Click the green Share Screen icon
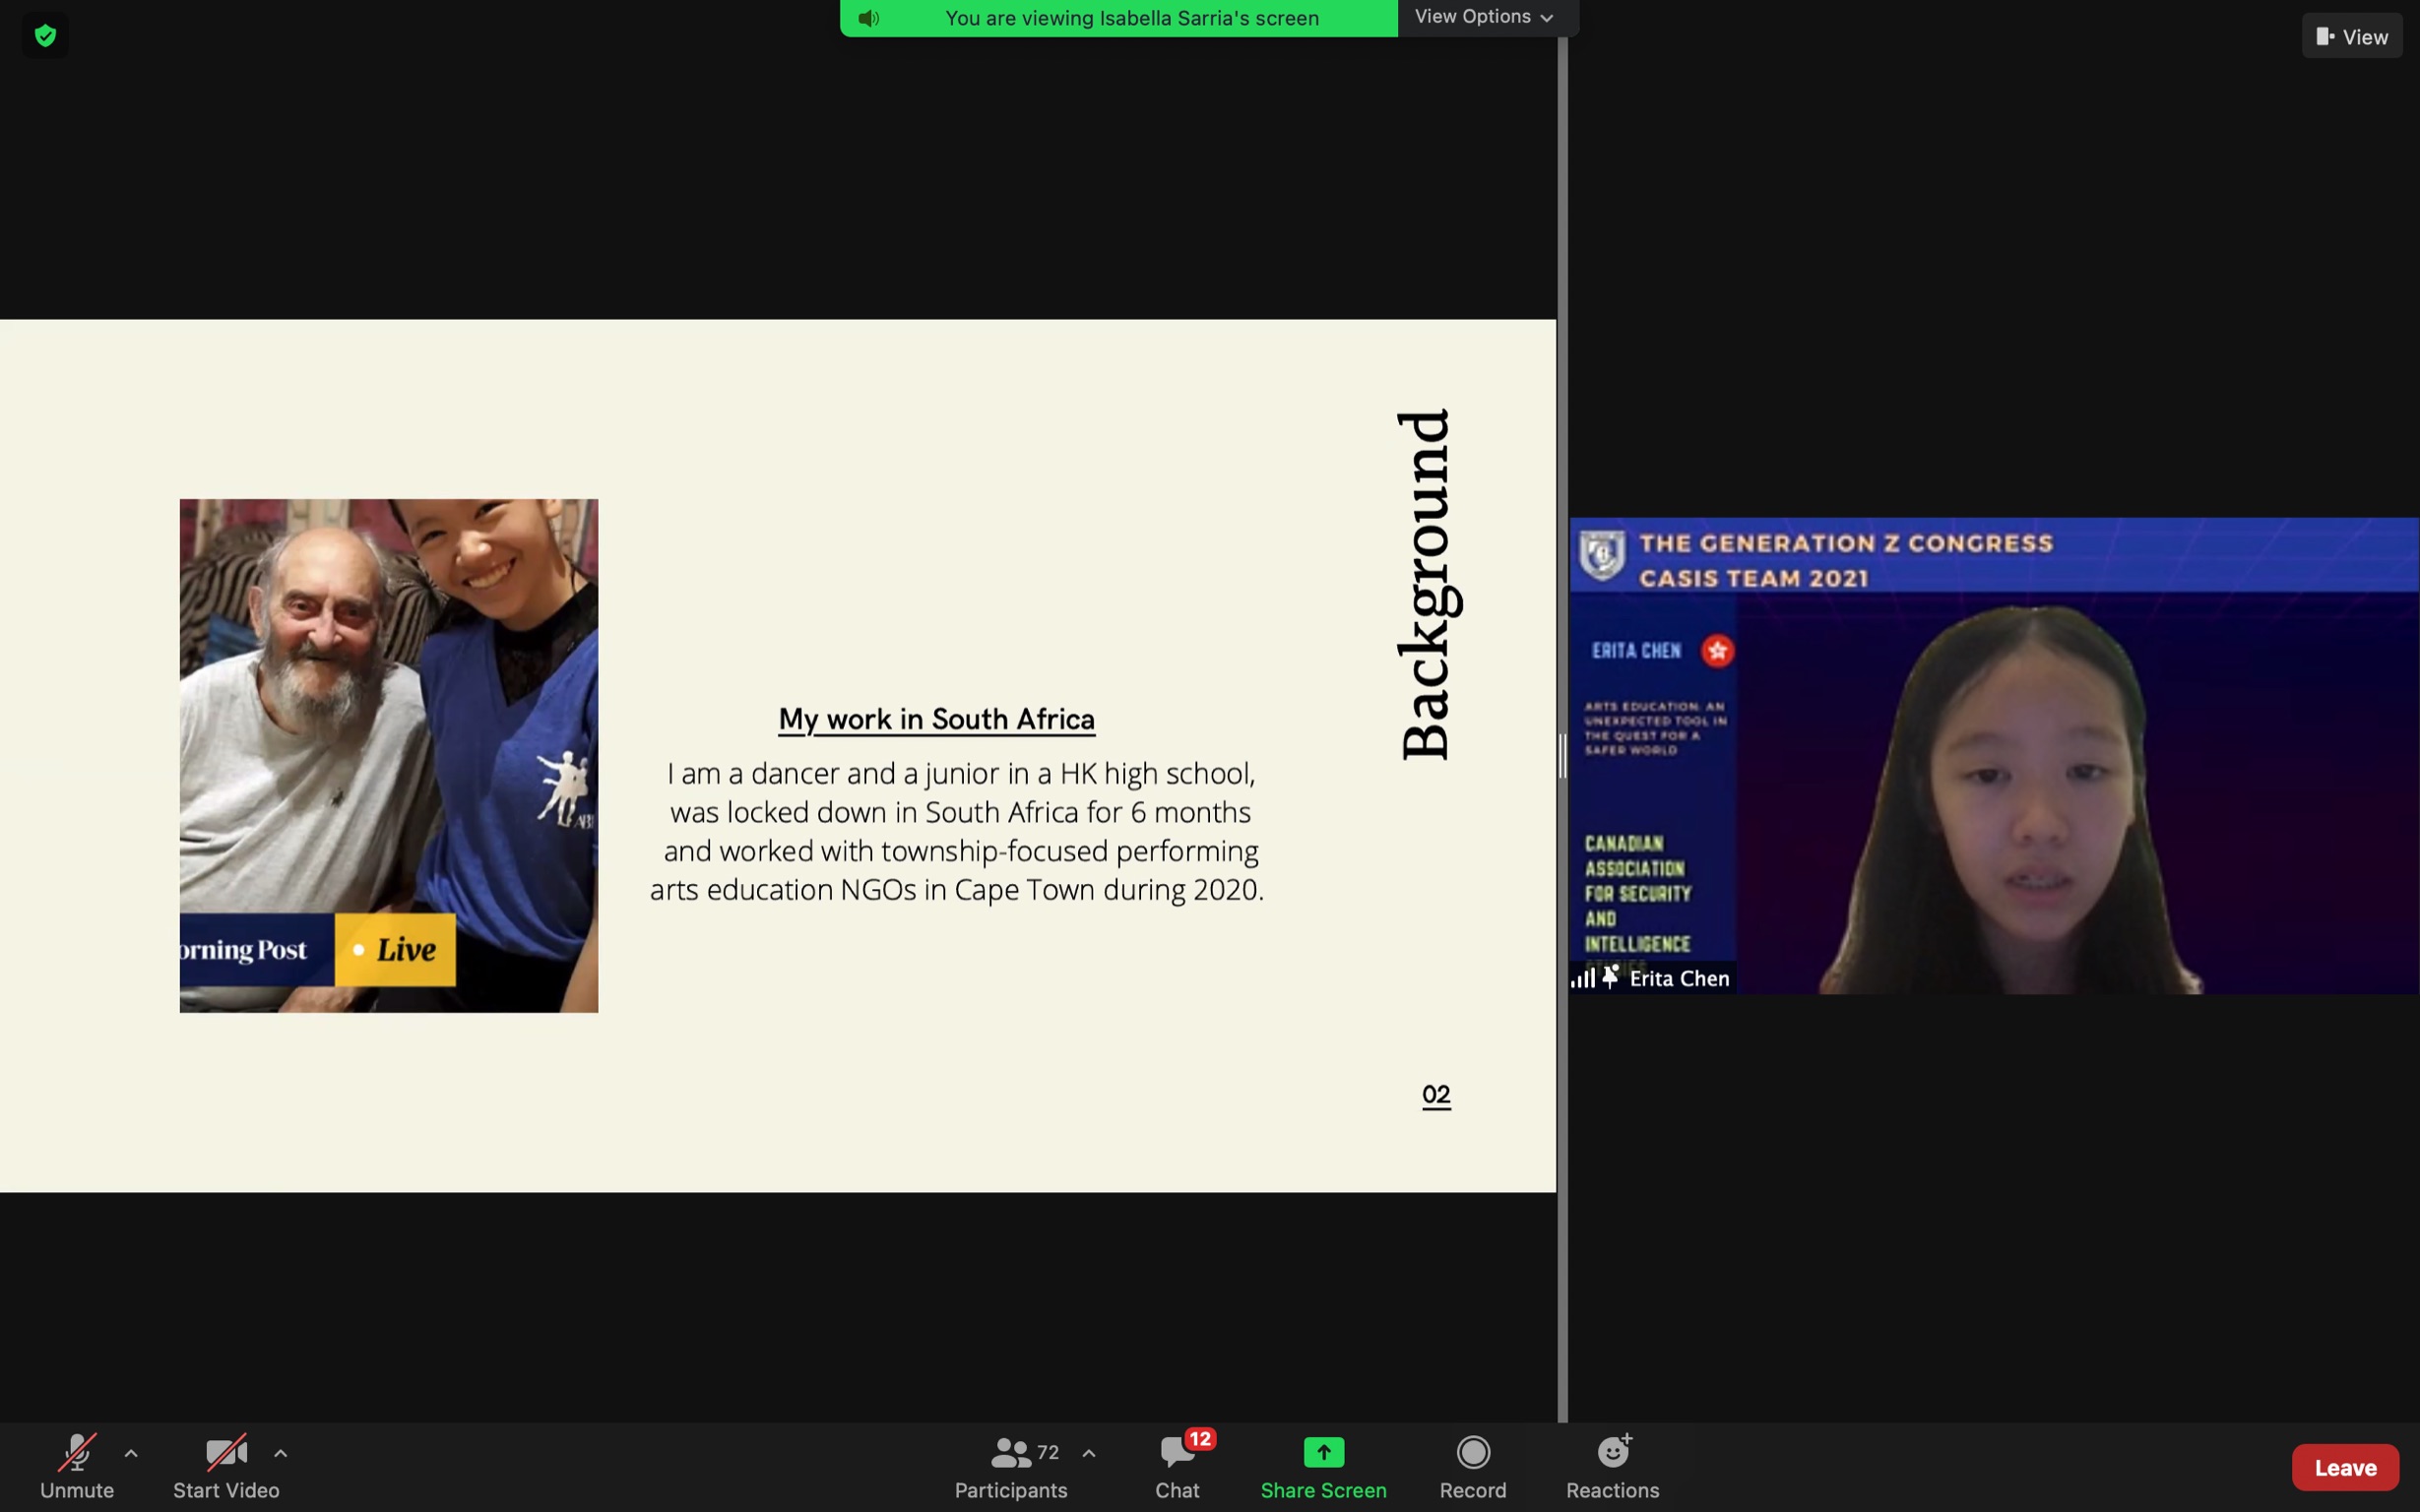 click(1323, 1452)
